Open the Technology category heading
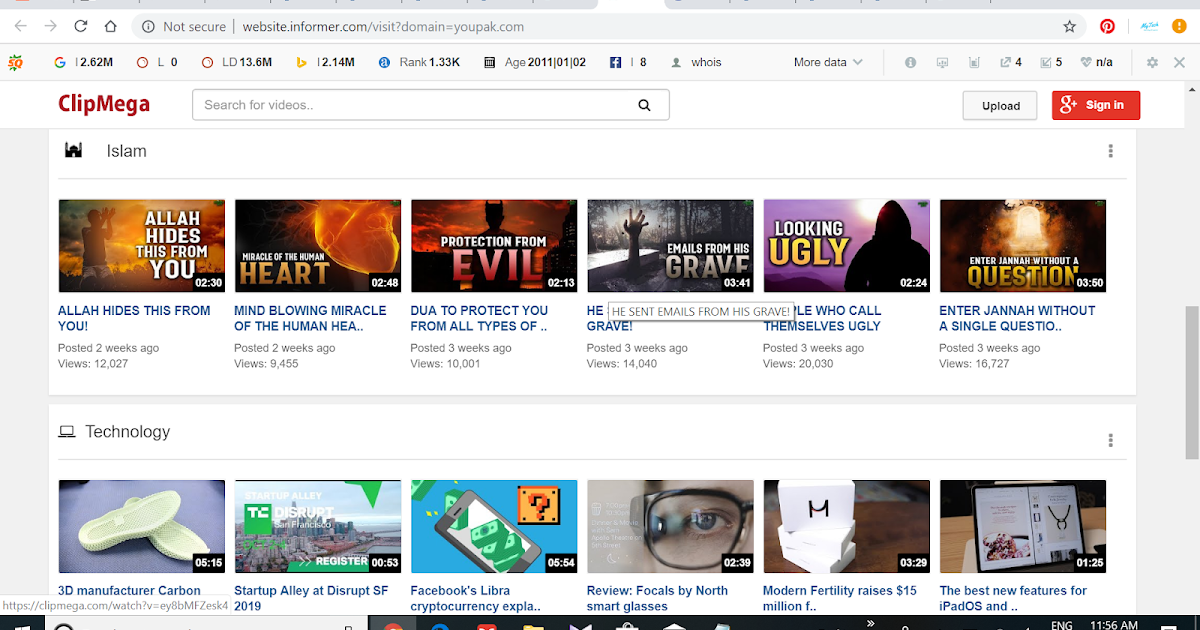 (x=128, y=432)
